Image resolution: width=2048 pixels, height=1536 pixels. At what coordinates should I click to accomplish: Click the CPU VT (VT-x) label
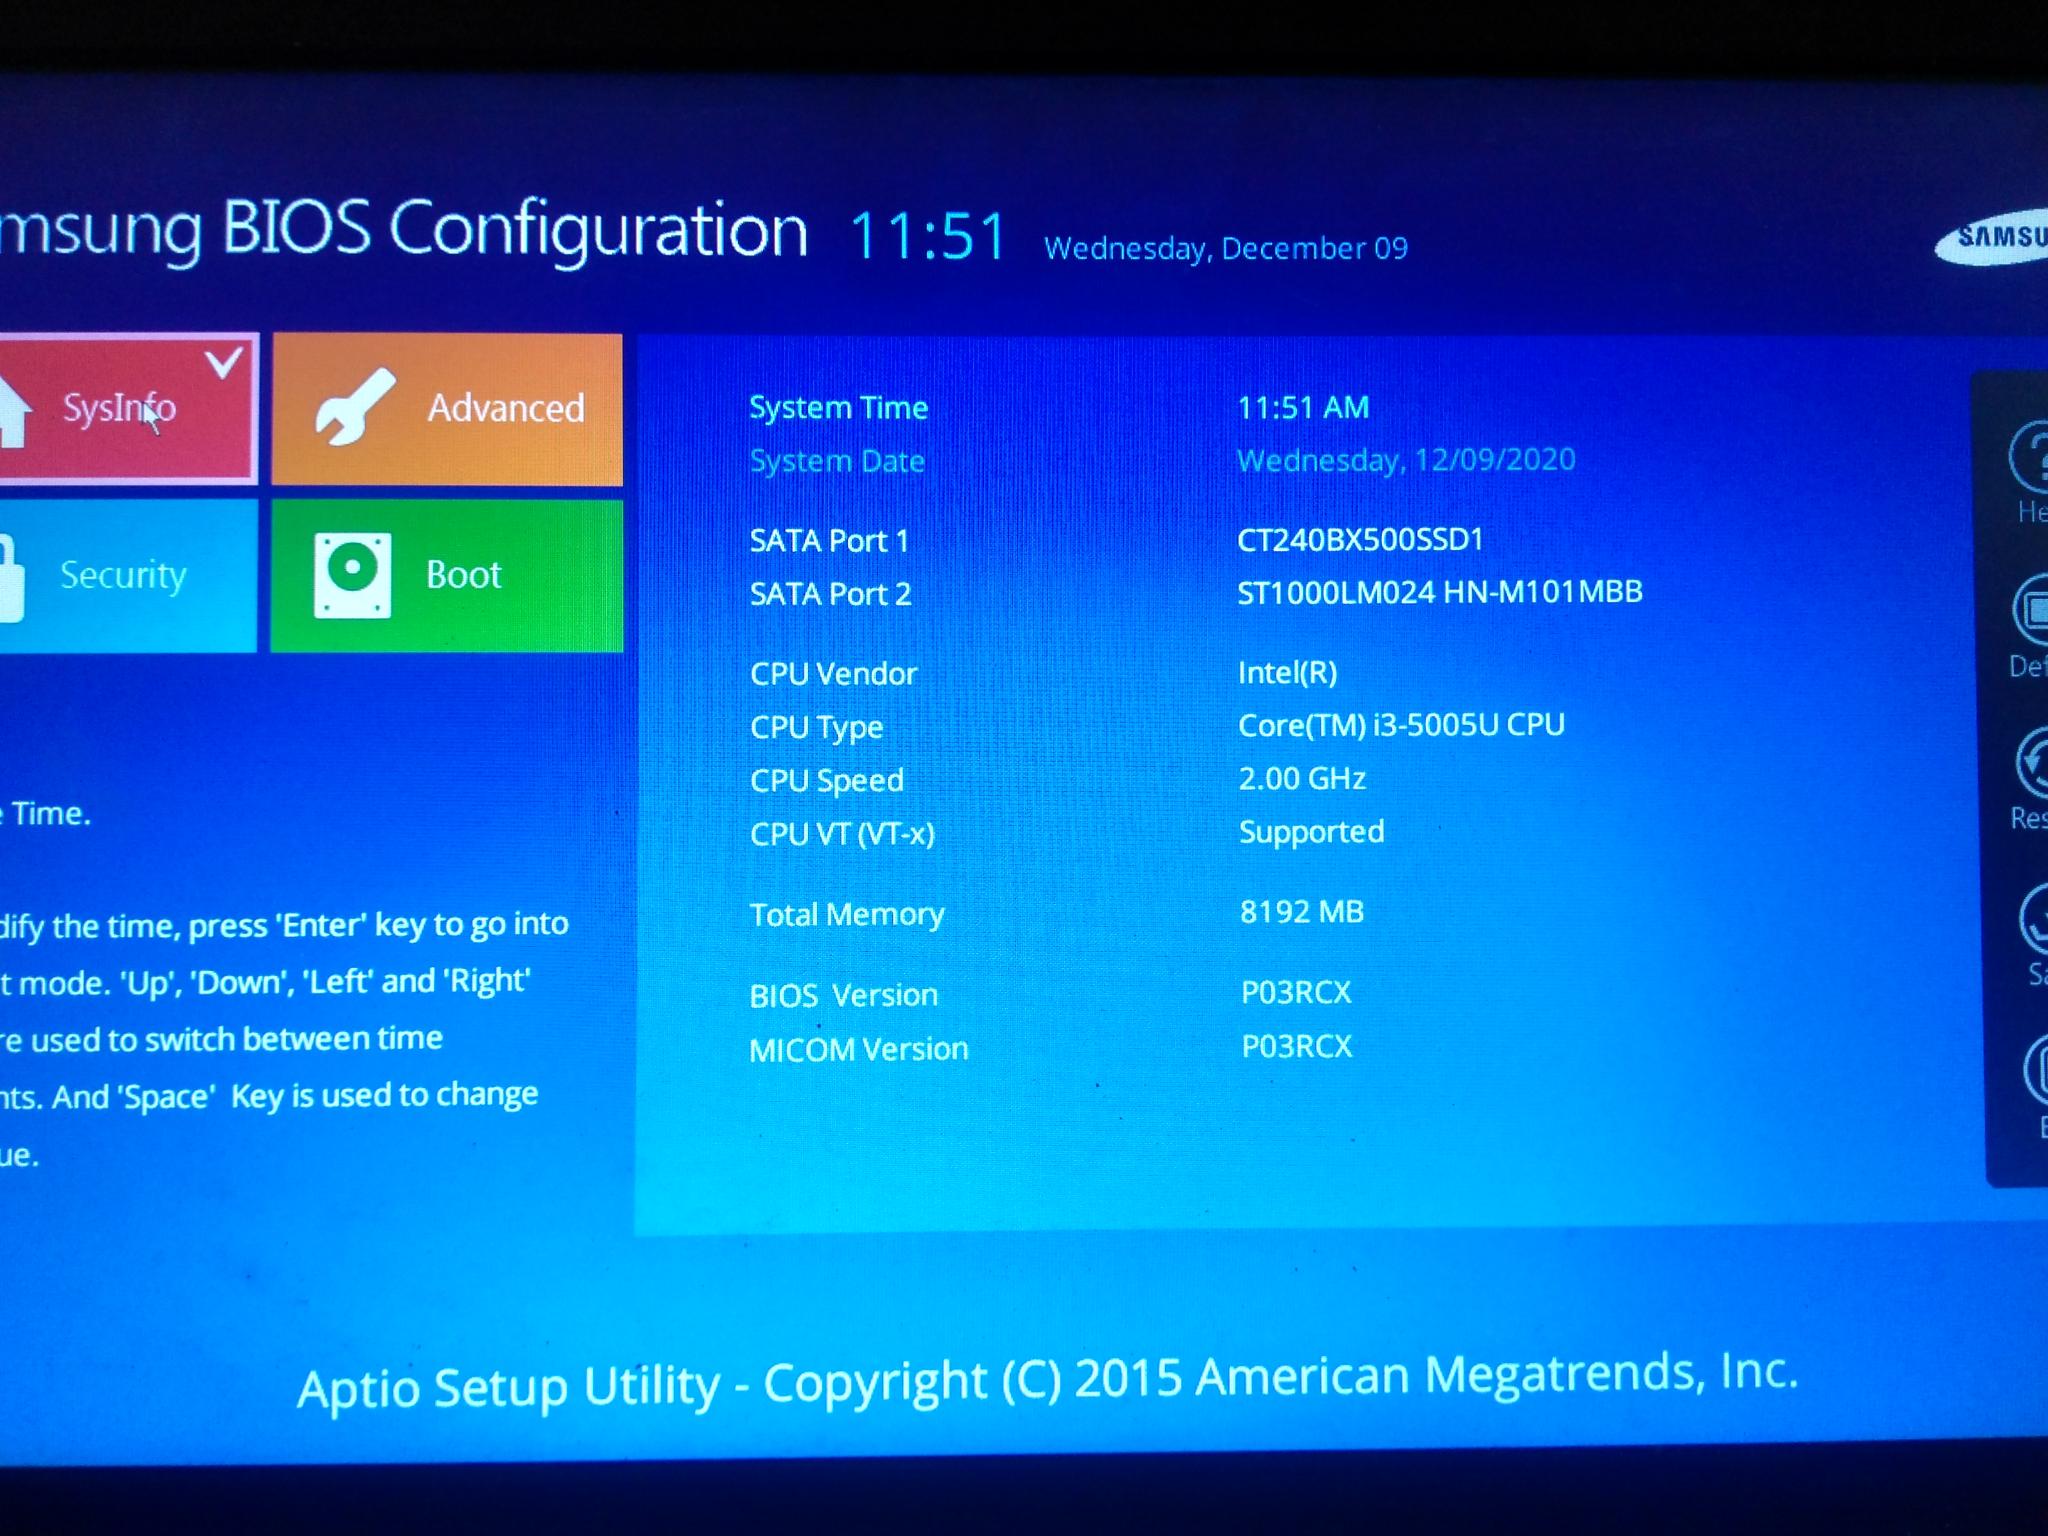coord(842,834)
